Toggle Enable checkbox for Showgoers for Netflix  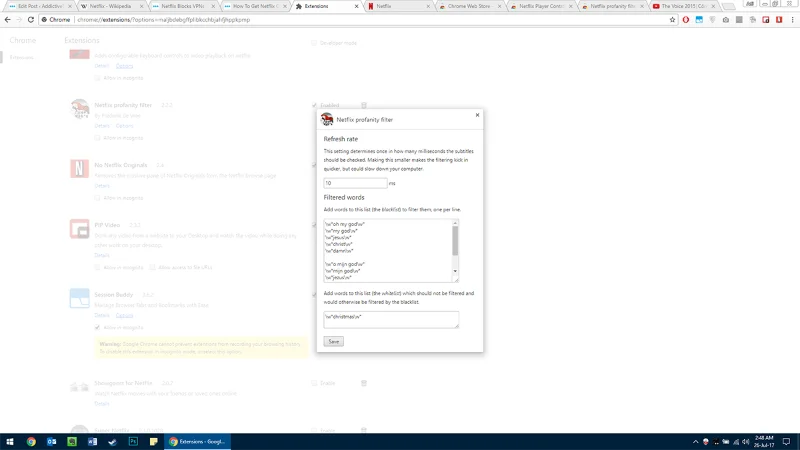point(314,383)
